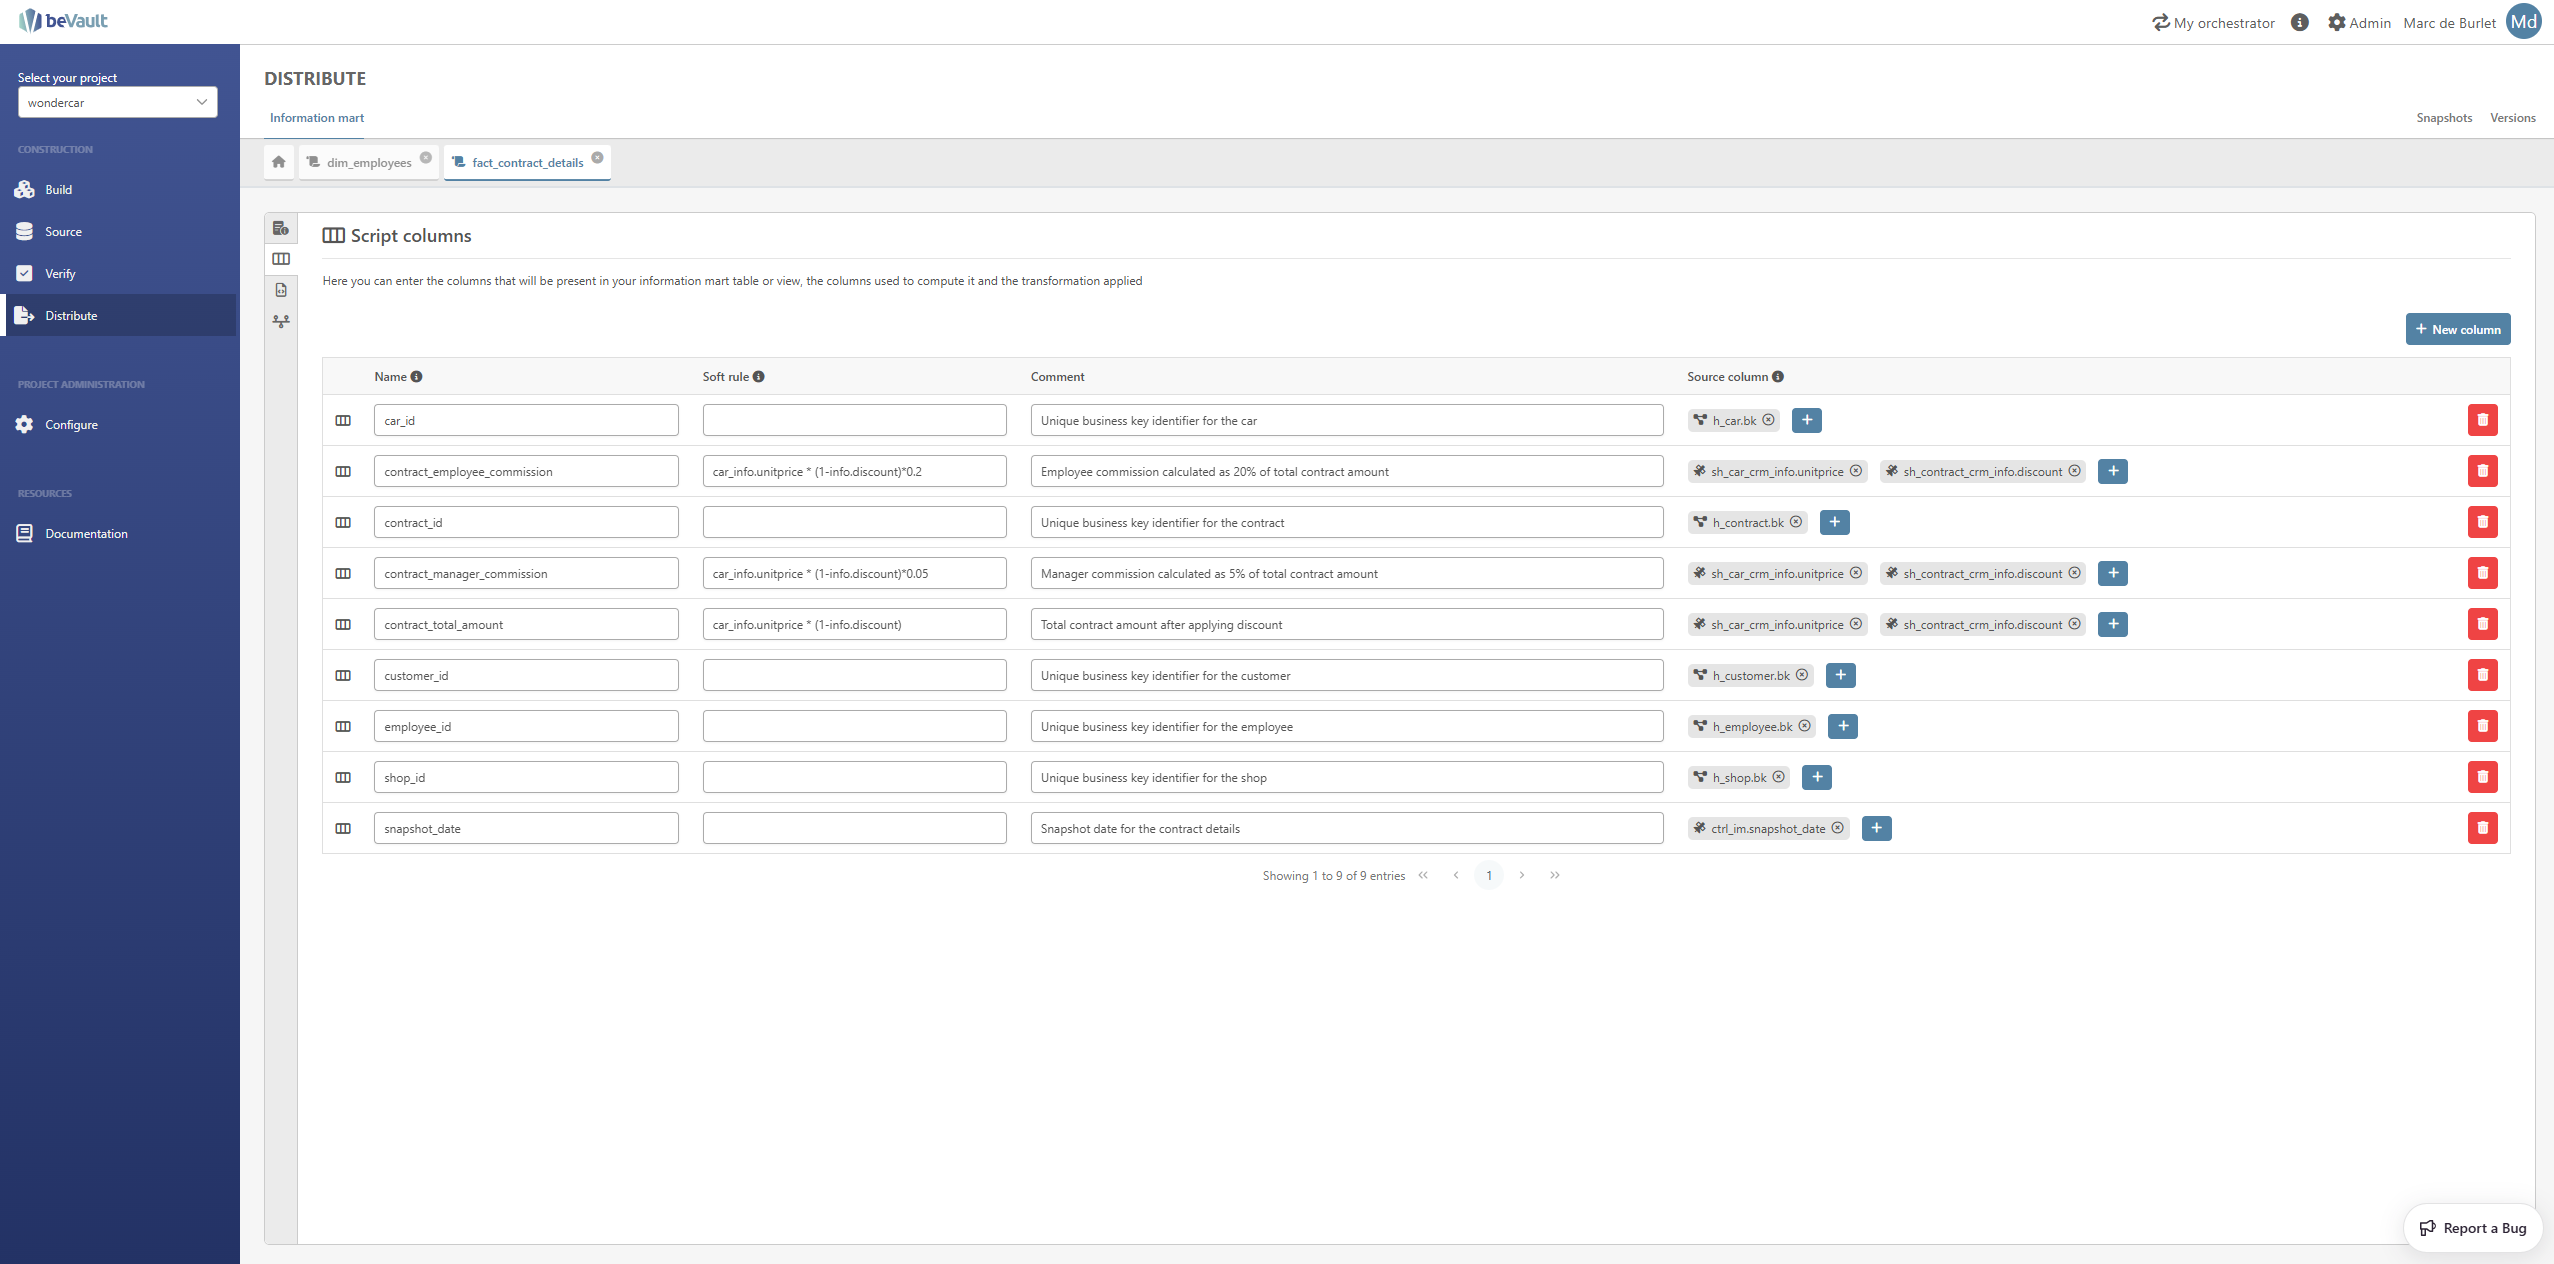Open the Versions tab
Viewport: 2554px width, 1264px height.
[2512, 118]
